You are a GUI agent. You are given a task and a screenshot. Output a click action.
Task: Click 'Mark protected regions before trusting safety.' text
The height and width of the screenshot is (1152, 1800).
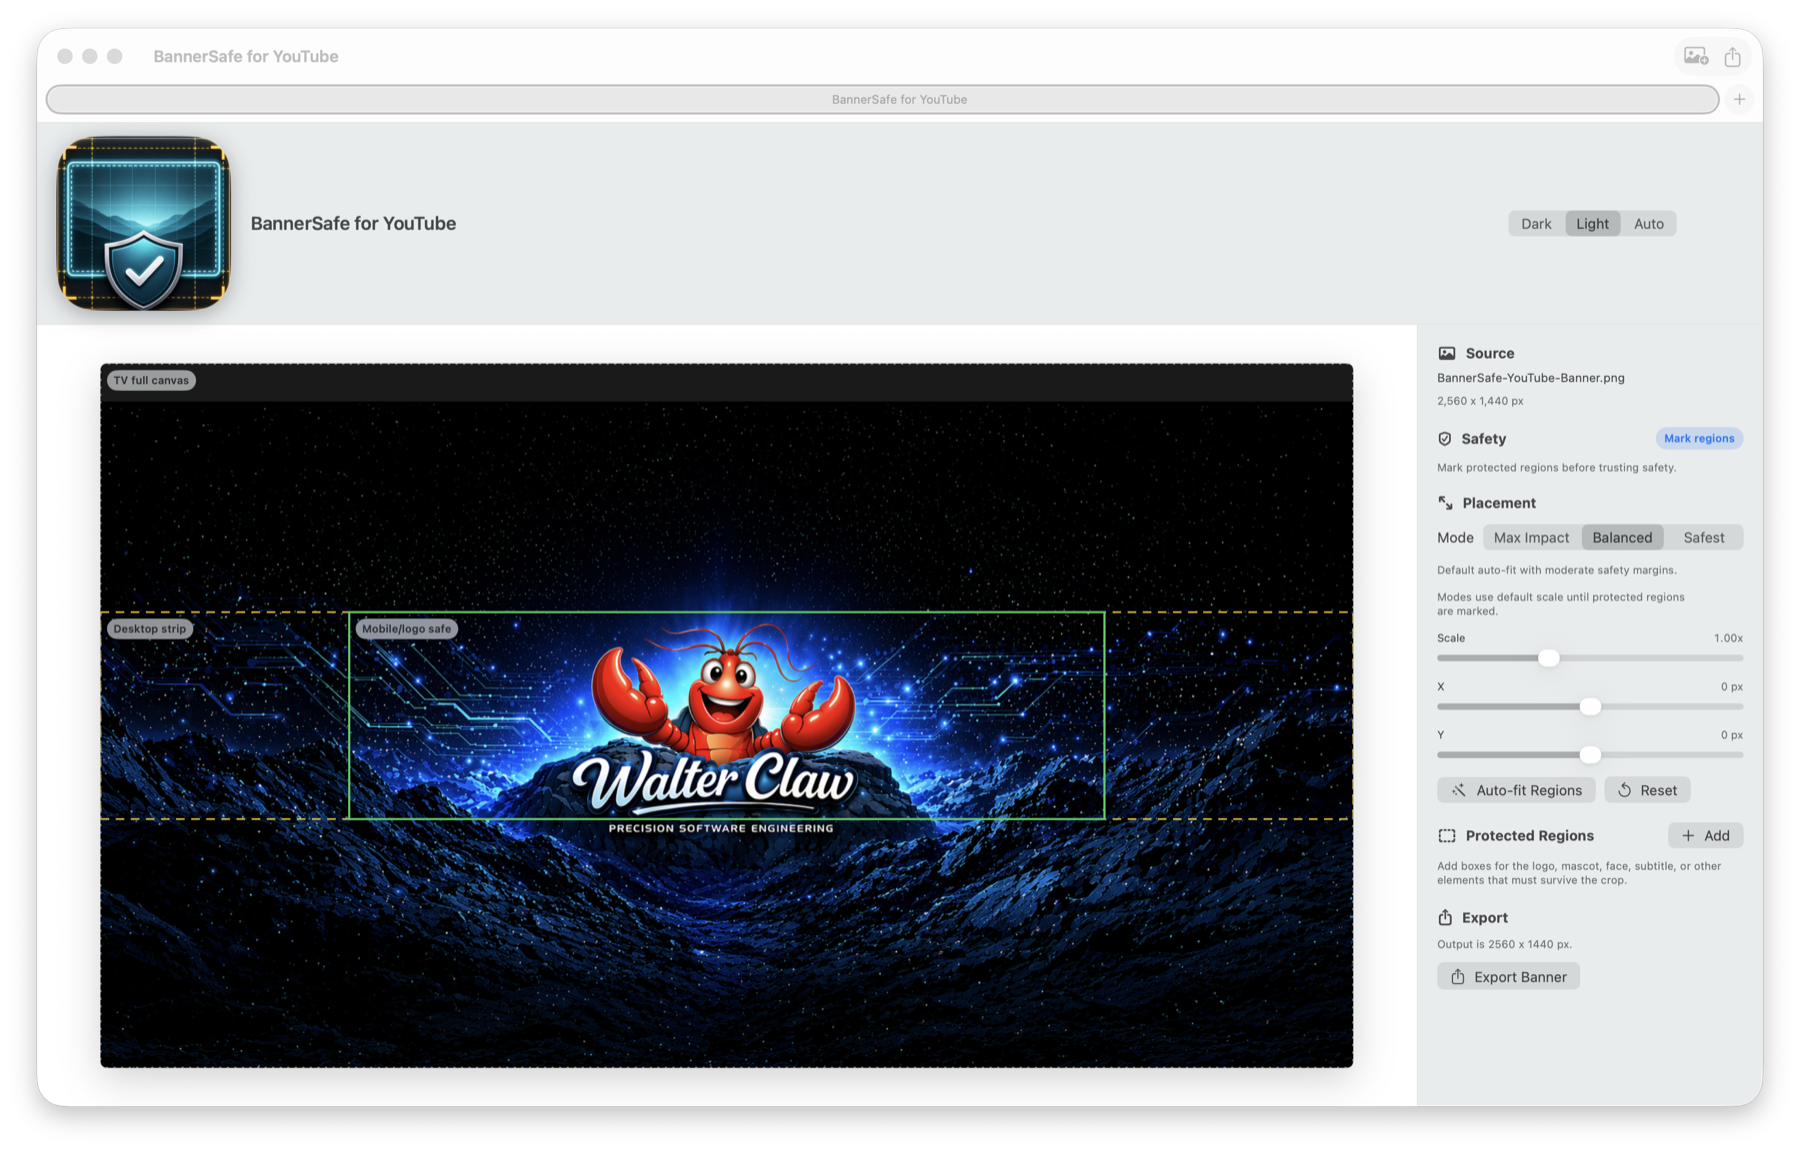point(1556,467)
